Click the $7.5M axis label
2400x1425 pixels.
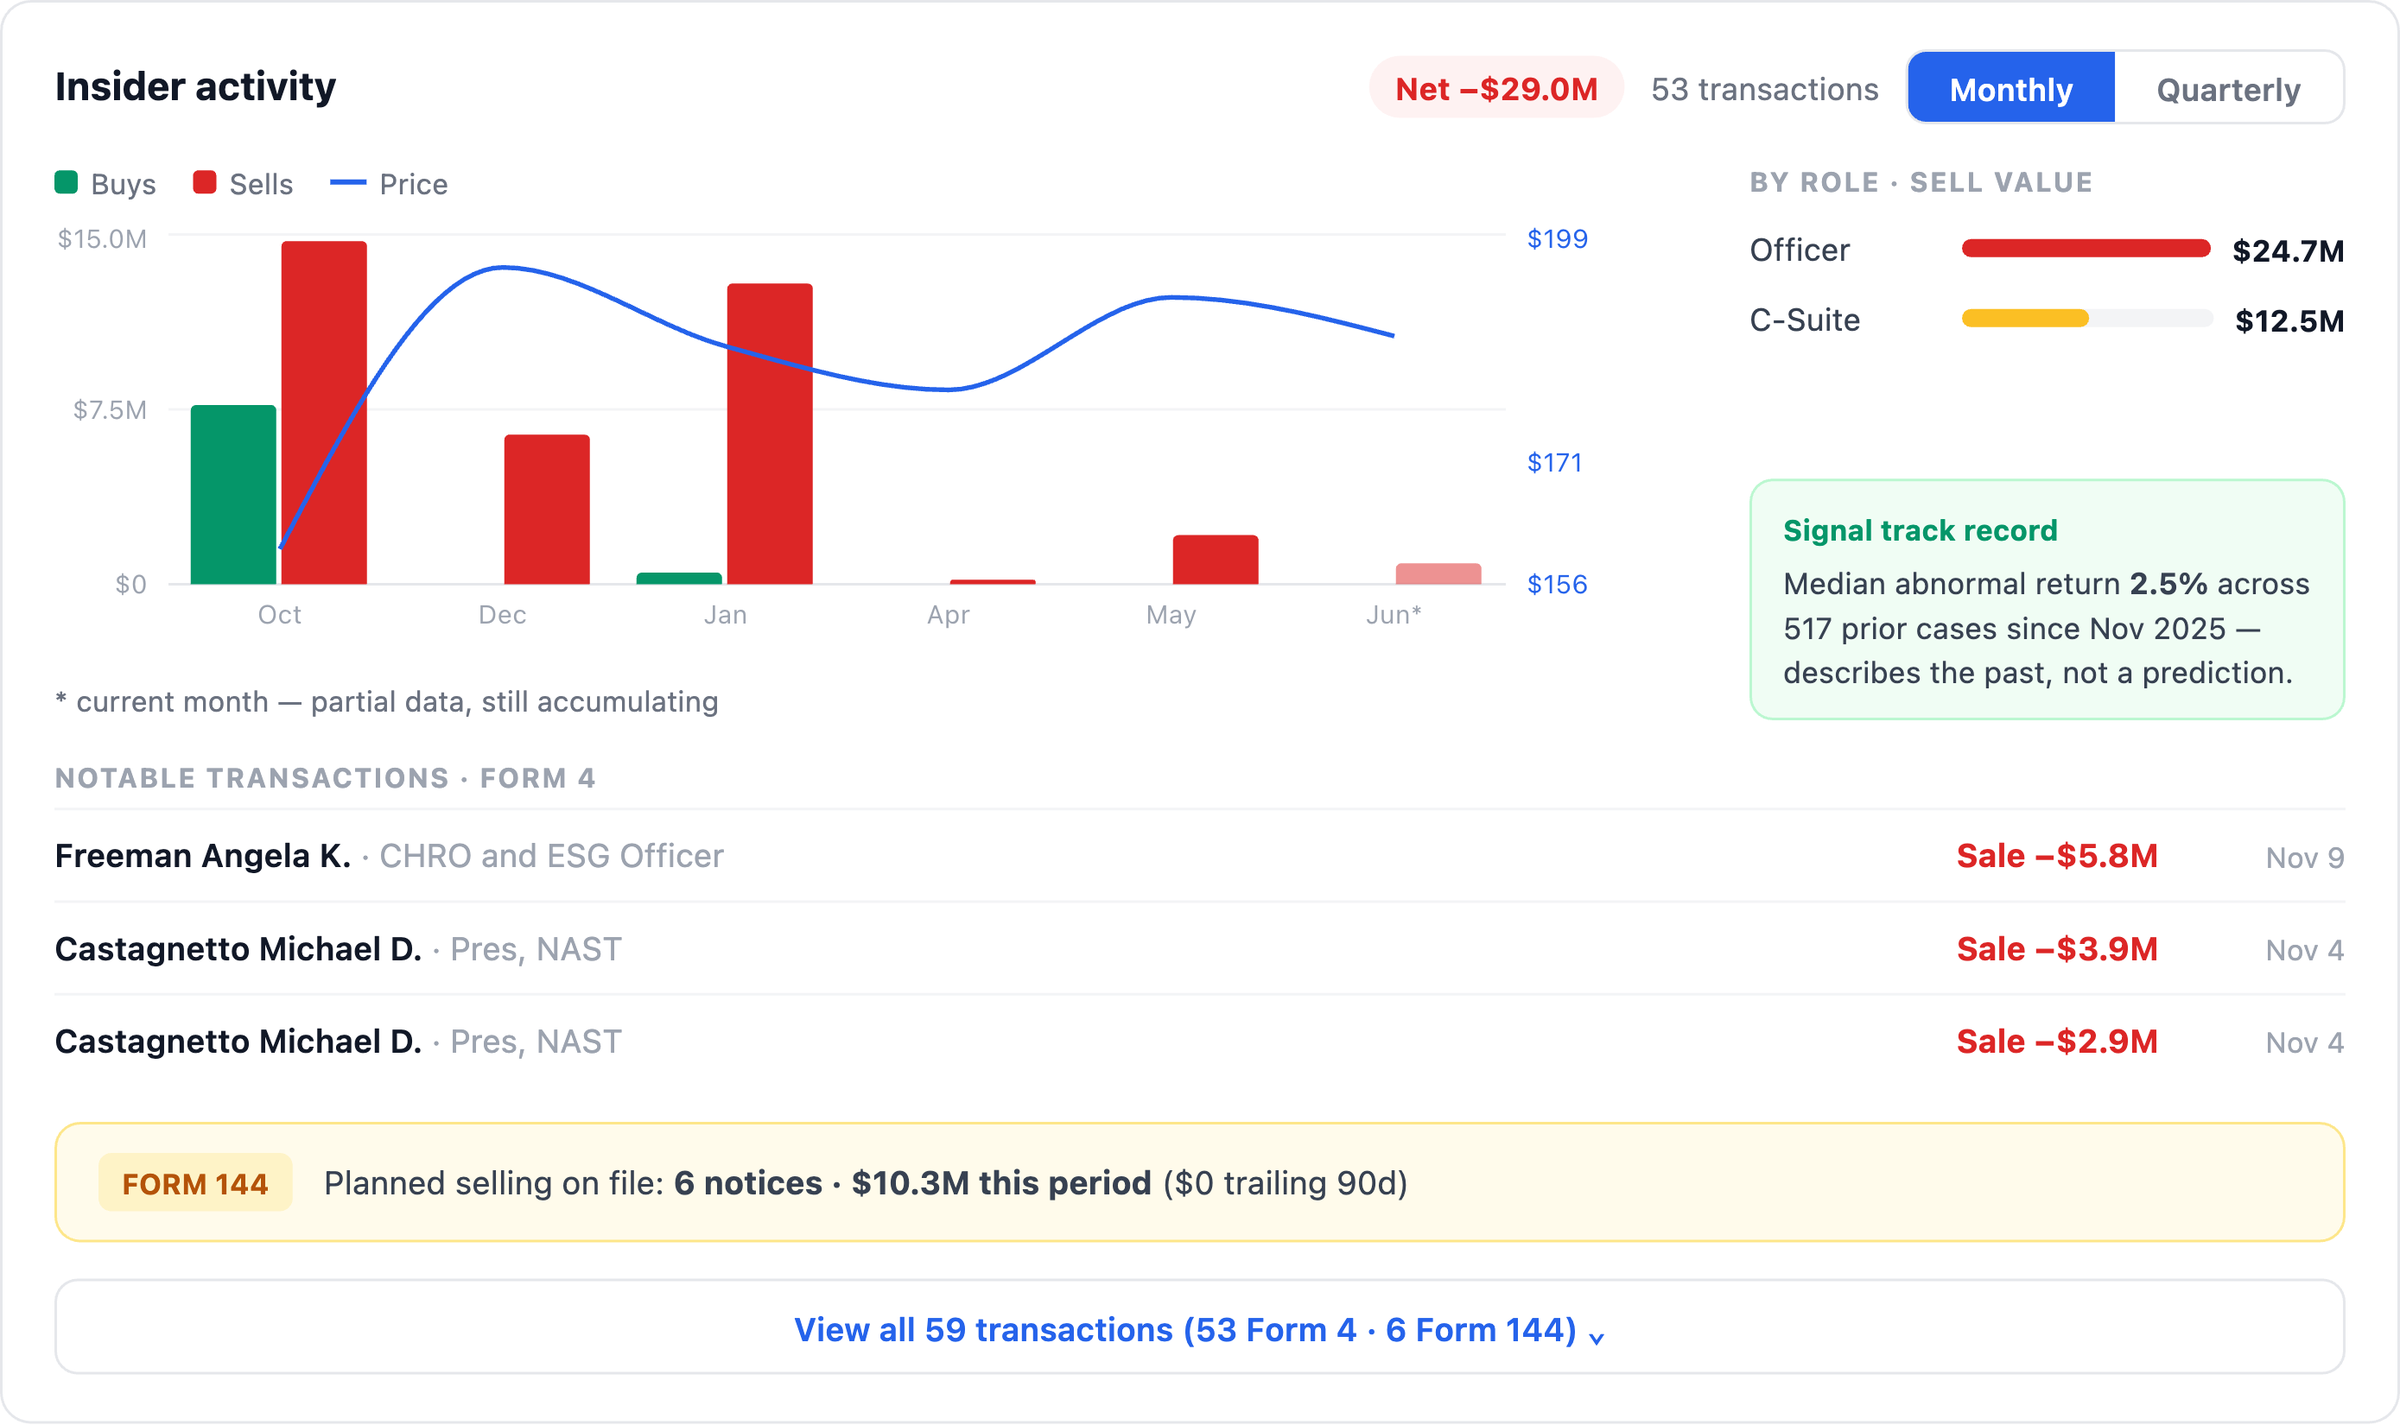(x=110, y=409)
